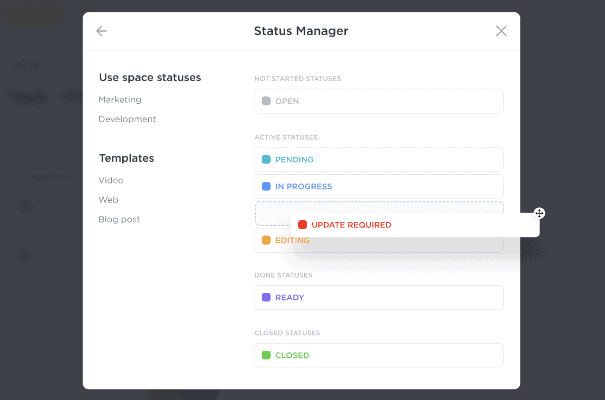
Task: Close the Status Manager dialog
Action: [x=501, y=31]
